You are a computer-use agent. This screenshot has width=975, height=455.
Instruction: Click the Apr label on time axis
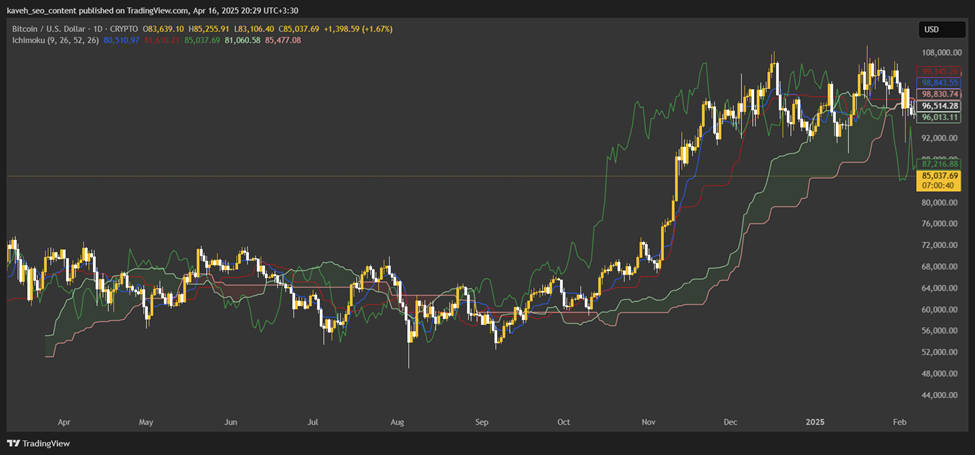63,422
